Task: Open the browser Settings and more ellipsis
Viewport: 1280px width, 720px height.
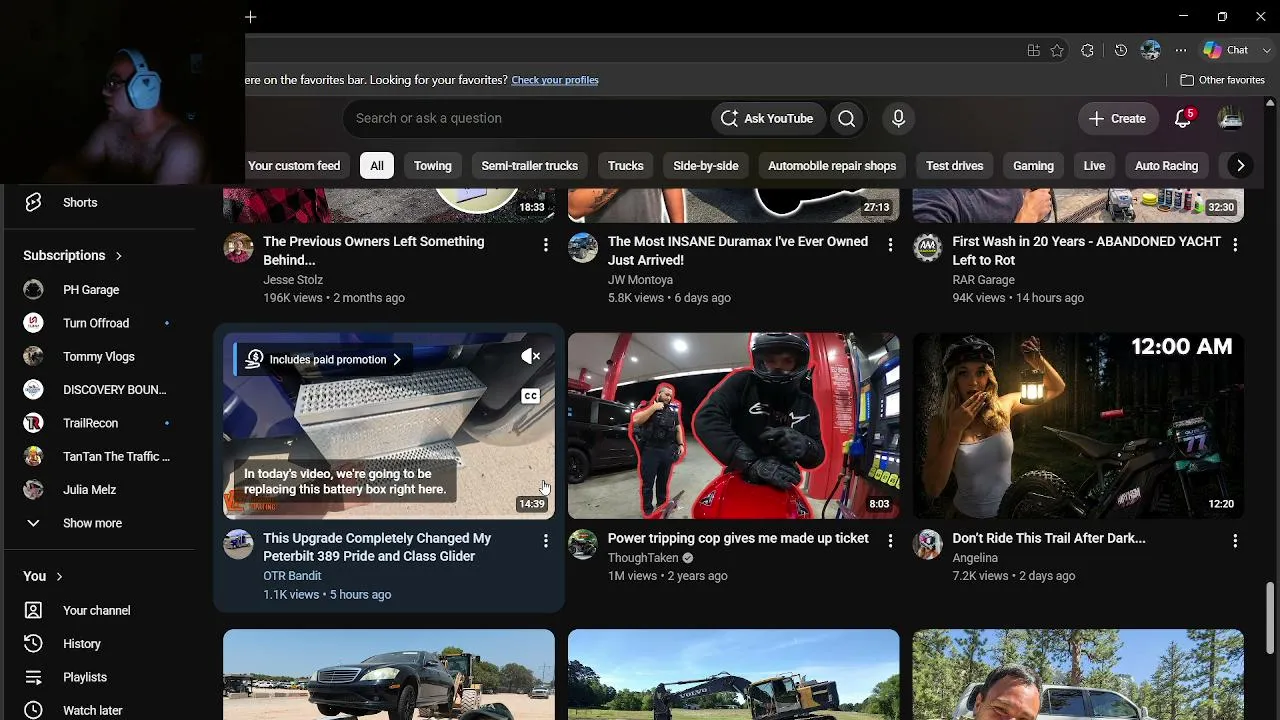Action: pos(1181,50)
